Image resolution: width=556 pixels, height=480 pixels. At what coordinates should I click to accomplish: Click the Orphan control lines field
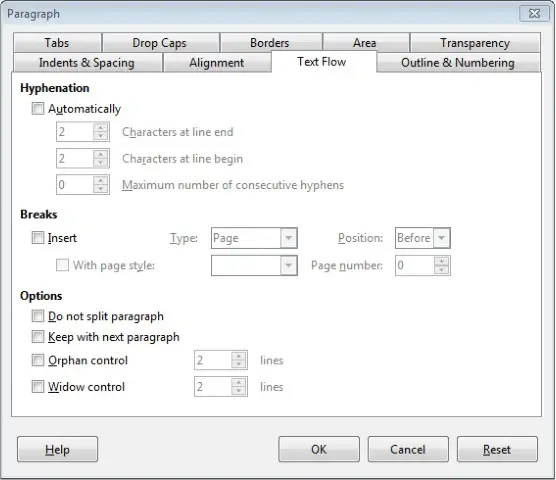point(221,360)
